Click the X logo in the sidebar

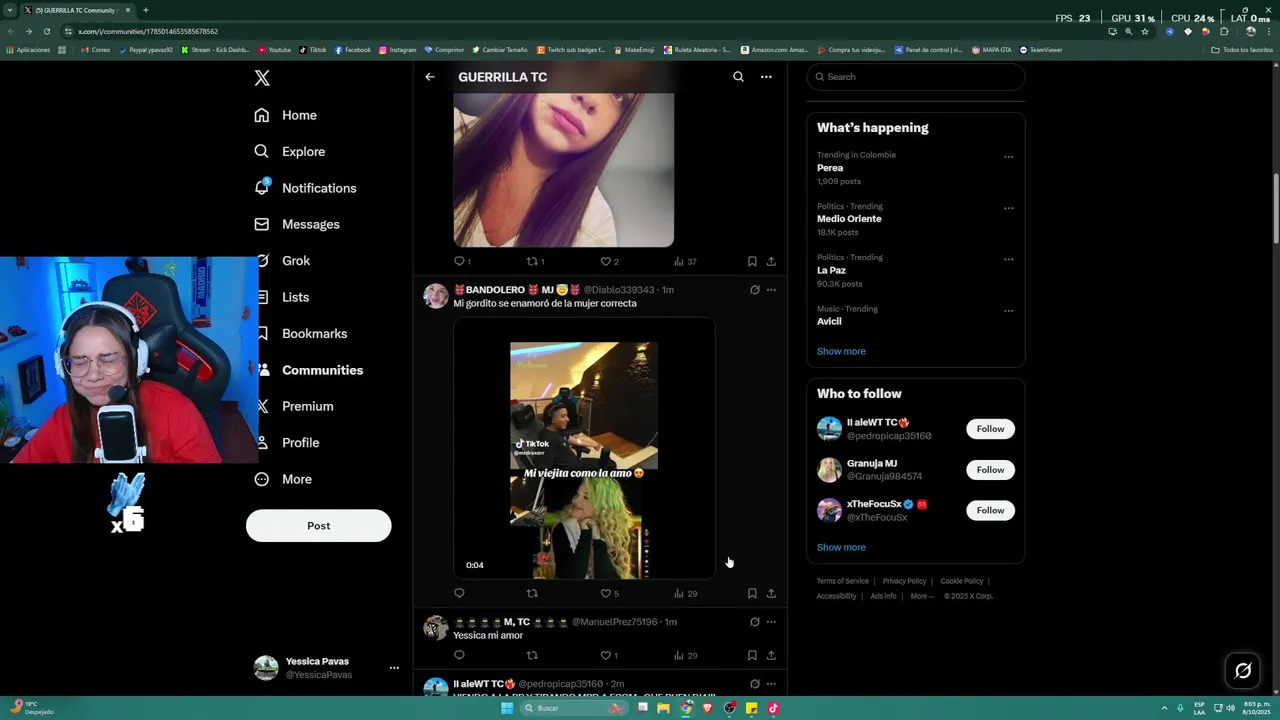coord(262,78)
